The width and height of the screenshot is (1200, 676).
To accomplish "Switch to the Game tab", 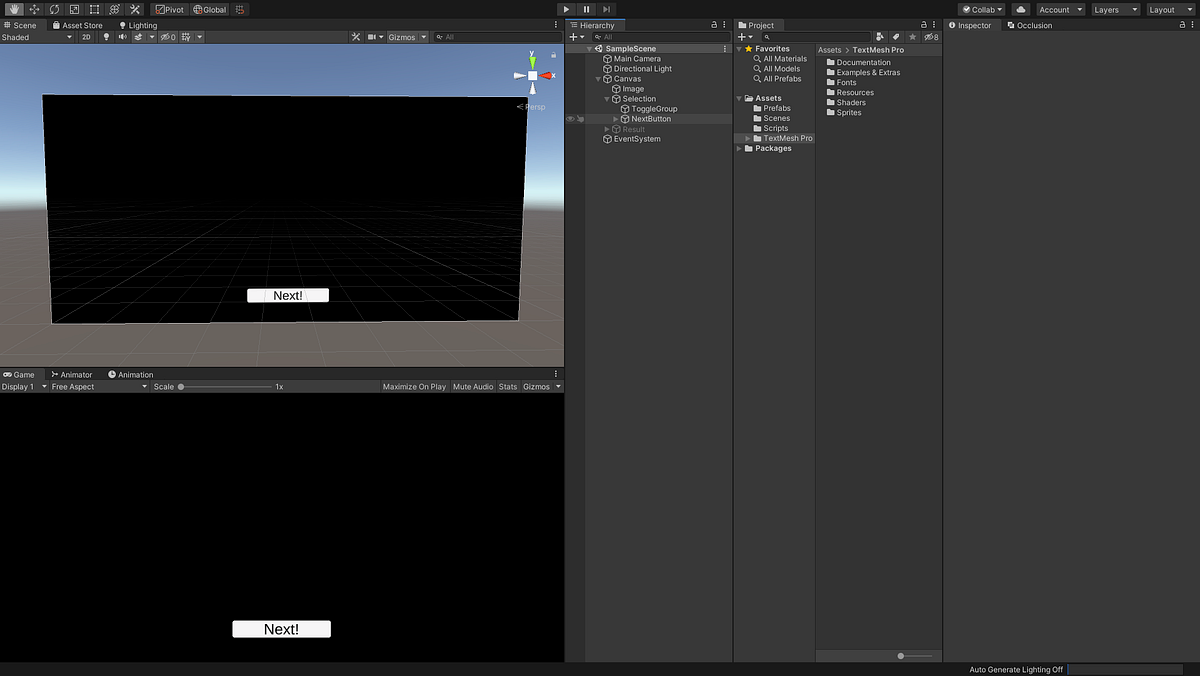I will (20, 374).
